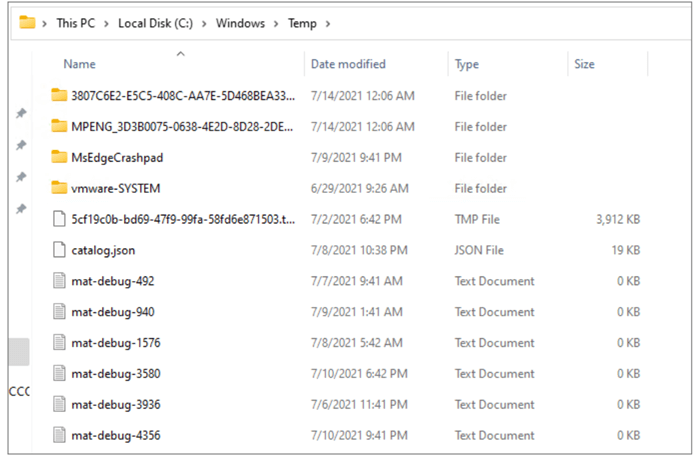
Task: Navigate to Windows breadcrumb
Action: pyautogui.click(x=240, y=23)
